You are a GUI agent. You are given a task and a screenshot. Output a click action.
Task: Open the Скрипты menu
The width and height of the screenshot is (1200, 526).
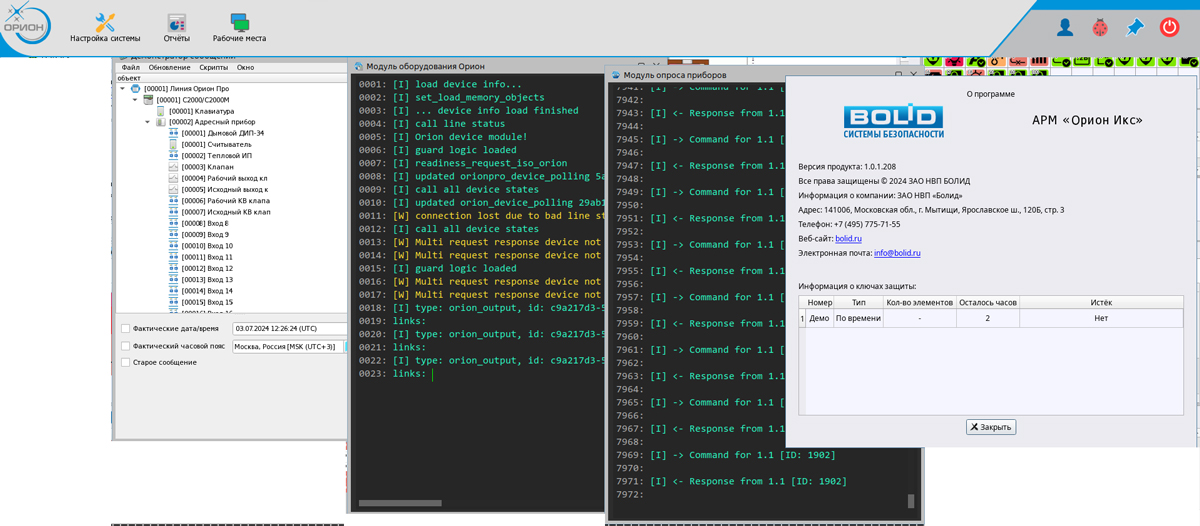point(213,68)
